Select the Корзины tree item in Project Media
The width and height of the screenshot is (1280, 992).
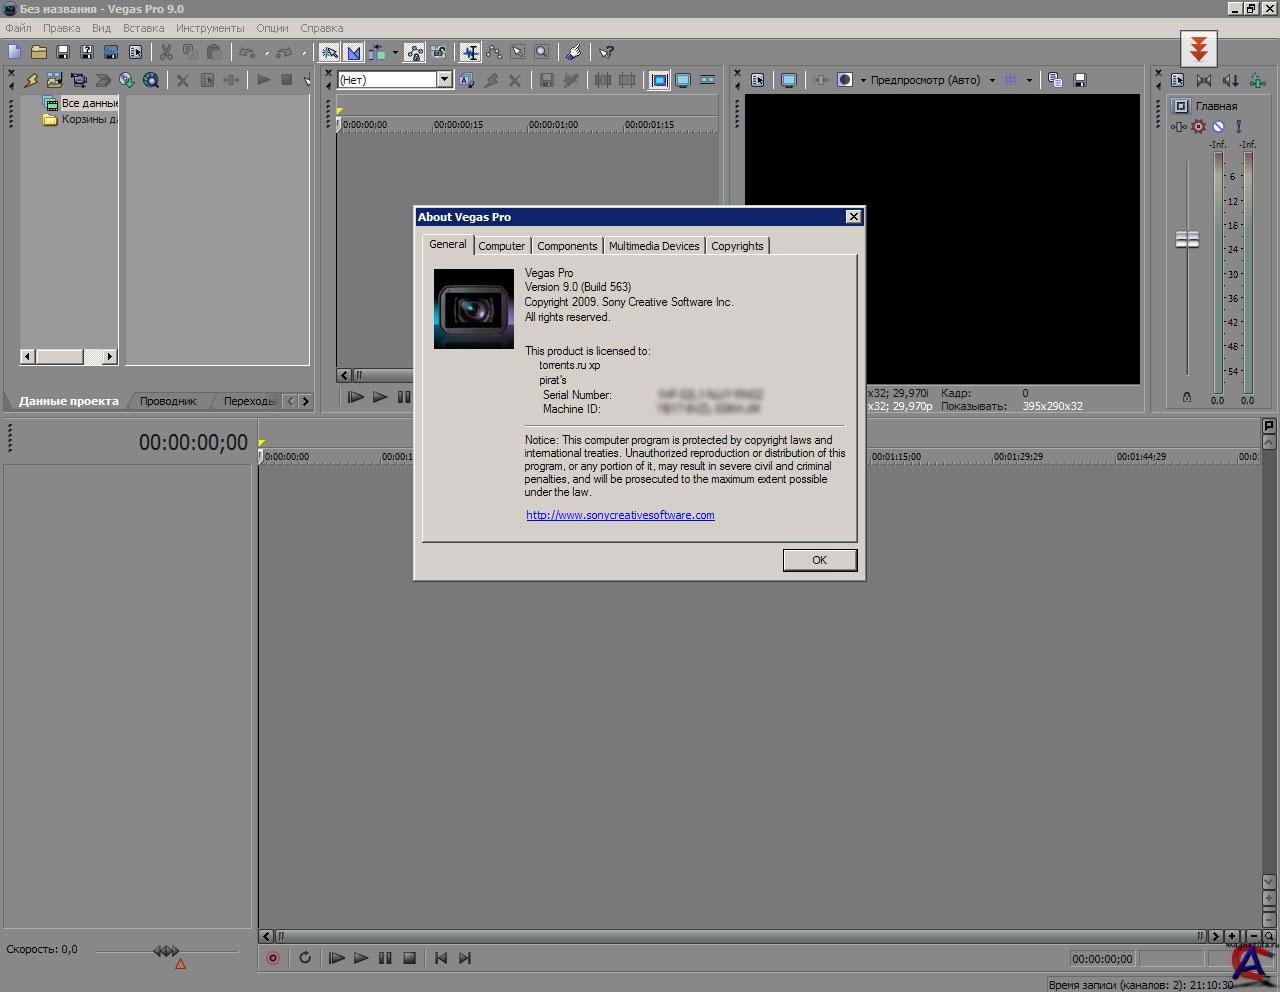(89, 119)
